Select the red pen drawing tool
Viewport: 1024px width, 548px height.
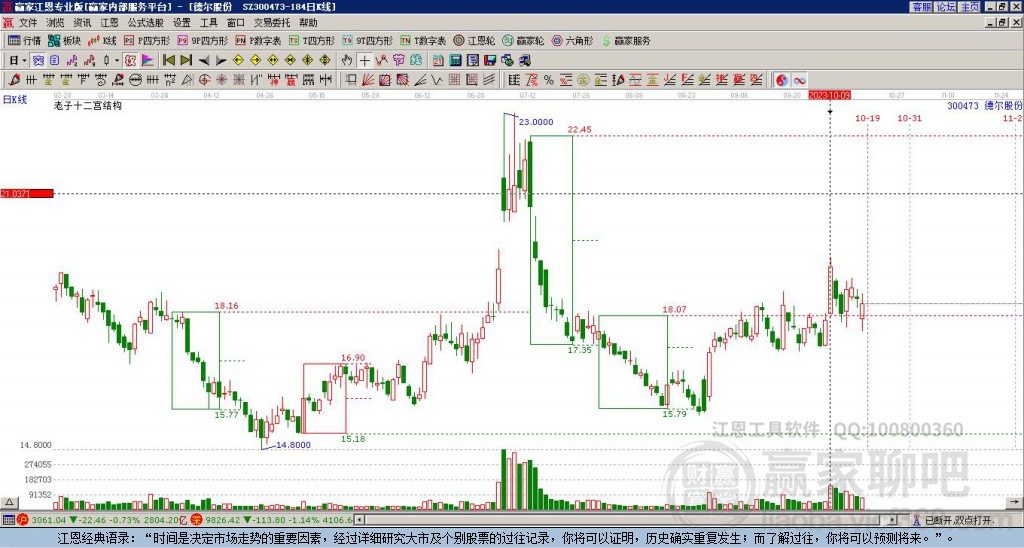click(14, 80)
